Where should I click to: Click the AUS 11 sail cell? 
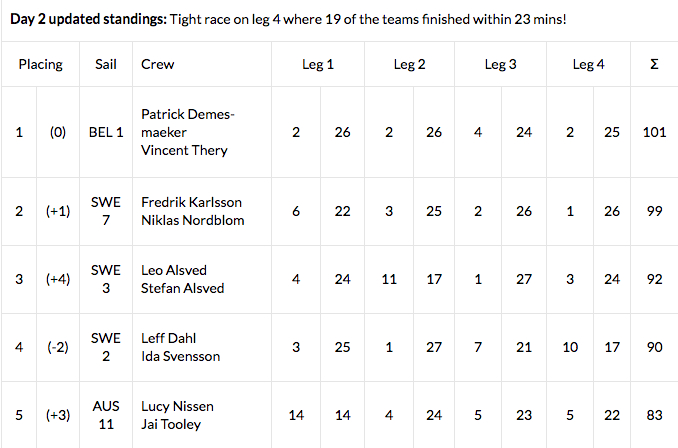(105, 415)
